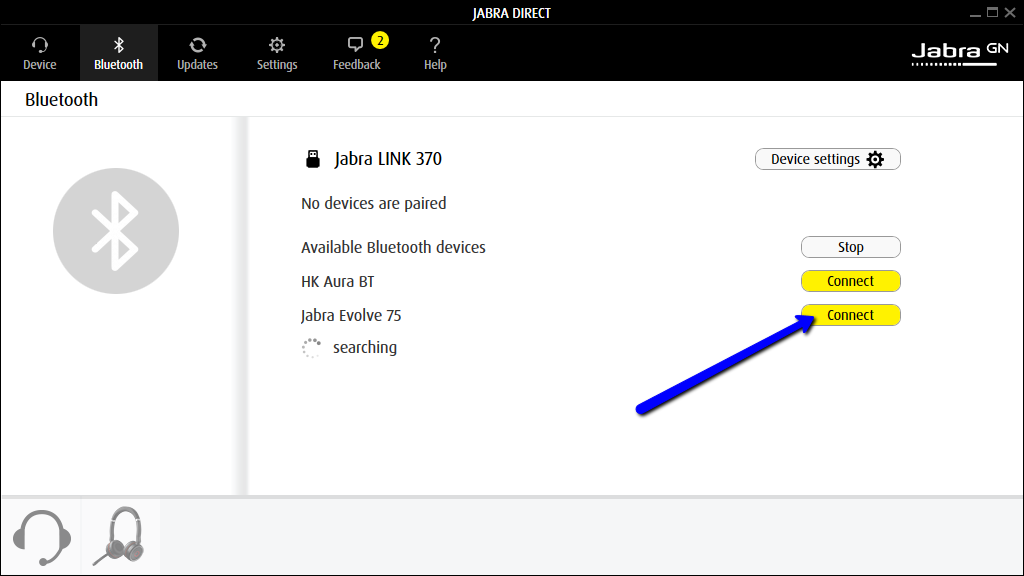This screenshot has width=1024, height=576.
Task: Open the Help tab
Action: 435,53
